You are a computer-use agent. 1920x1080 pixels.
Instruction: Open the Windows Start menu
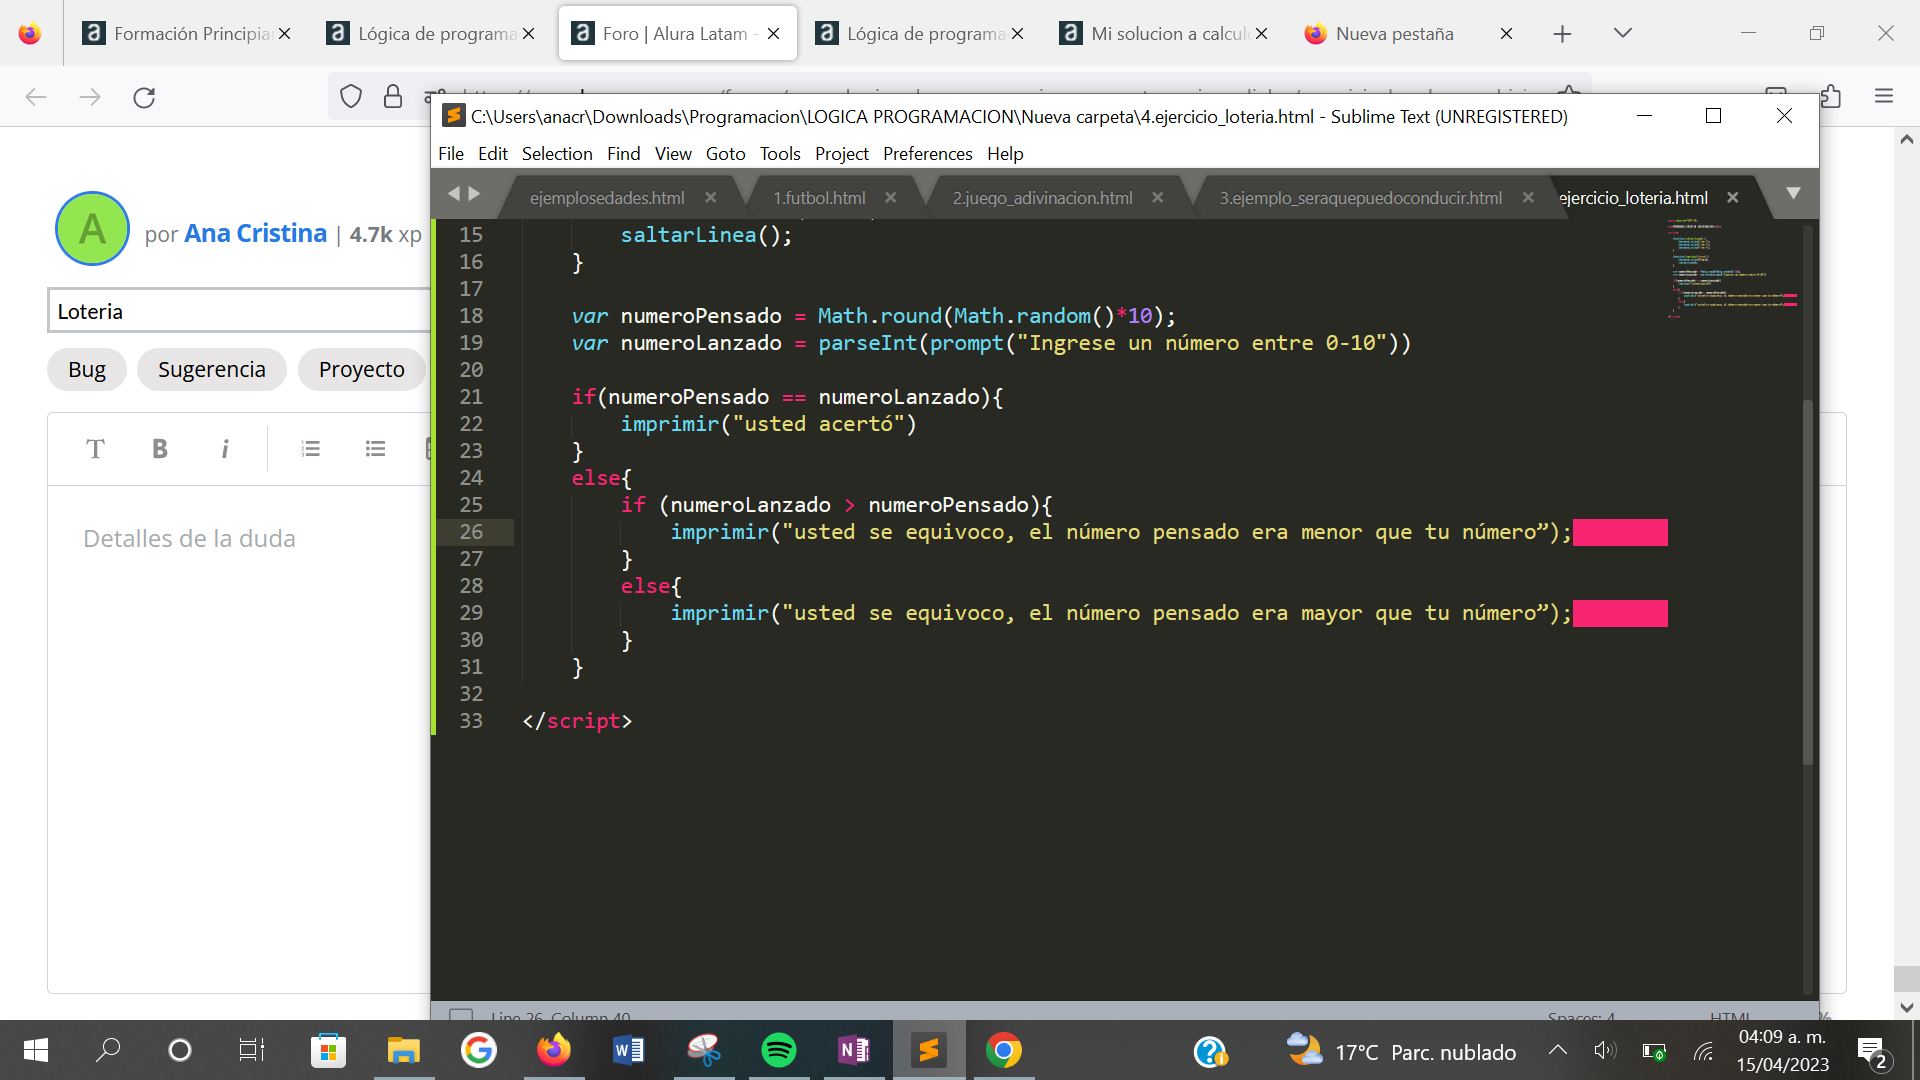[x=36, y=1050]
